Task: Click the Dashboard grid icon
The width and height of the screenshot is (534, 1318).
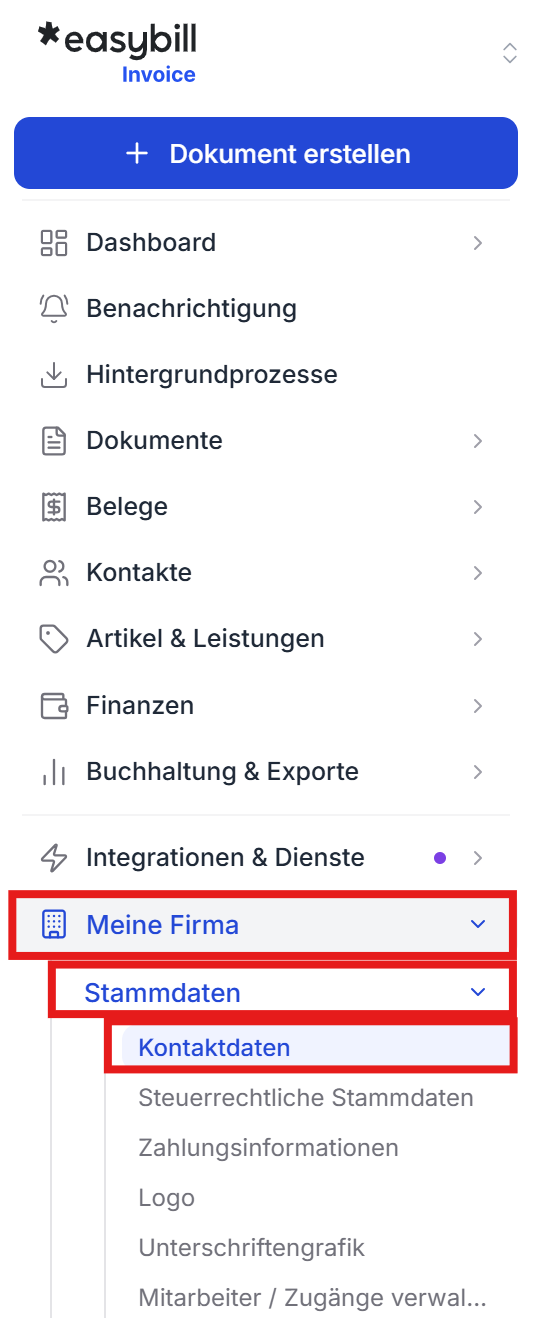Action: [x=53, y=243]
